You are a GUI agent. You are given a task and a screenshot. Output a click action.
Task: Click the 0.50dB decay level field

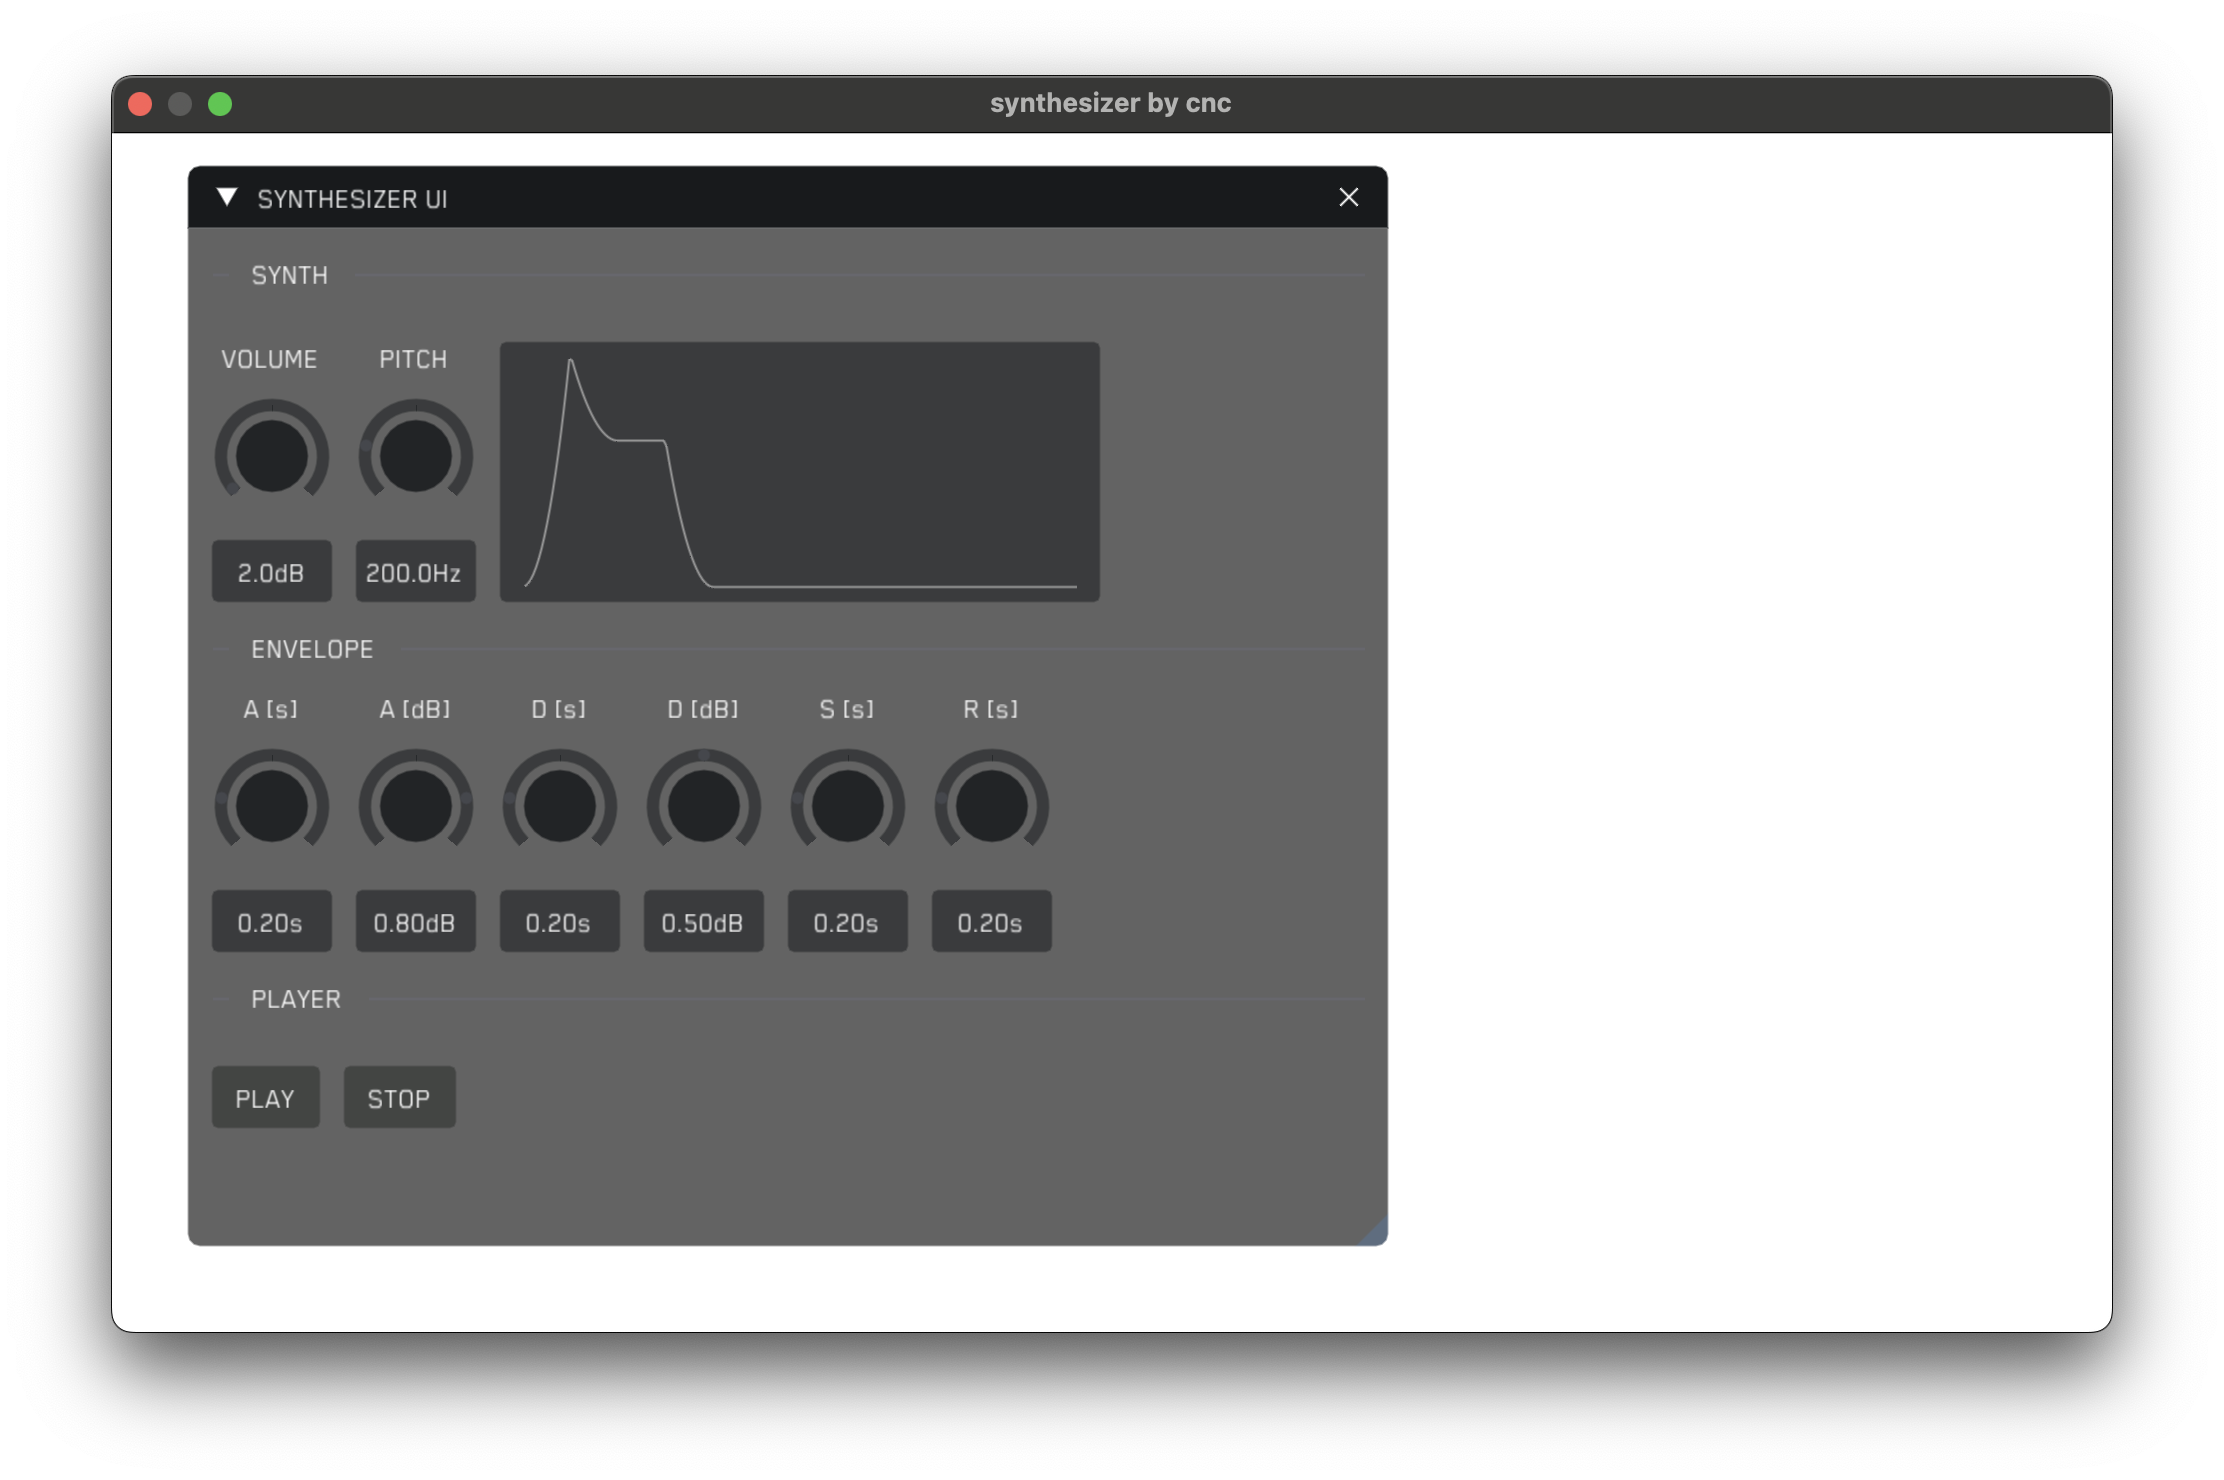pyautogui.click(x=703, y=922)
